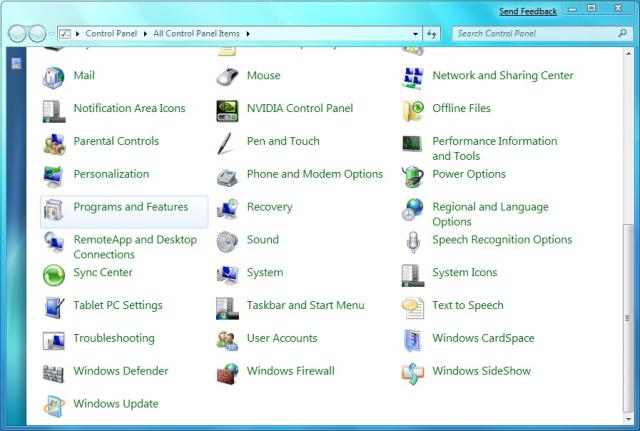The height and width of the screenshot is (431, 640).
Task: Open the User Accounts icon
Action: (227, 341)
